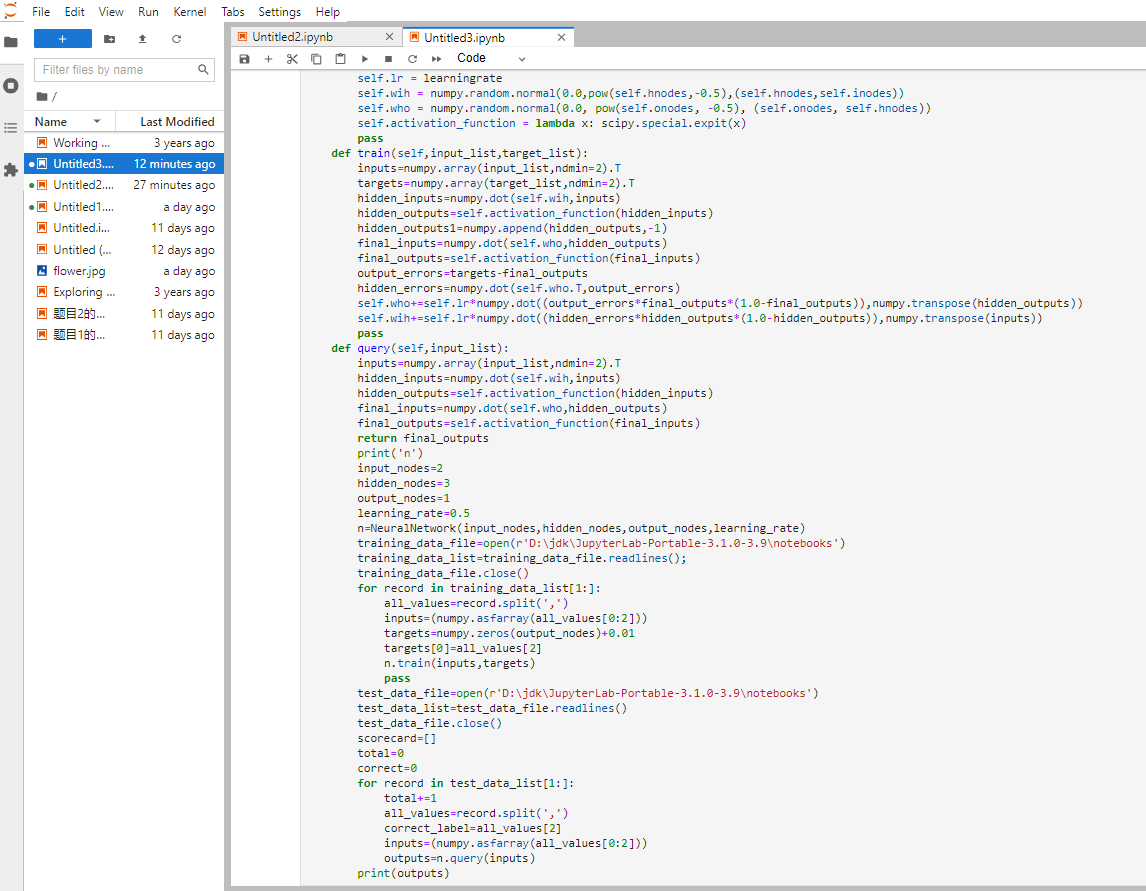Click the blue new launcher button
Screen dimensions: 1146x891
[x=63, y=39]
